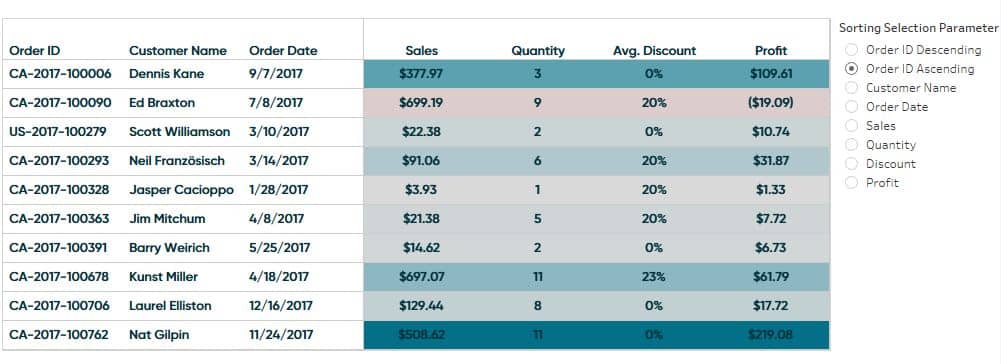Screen dimensions: 1001x364
Task: Click the Order ID column header
Action: point(34,50)
